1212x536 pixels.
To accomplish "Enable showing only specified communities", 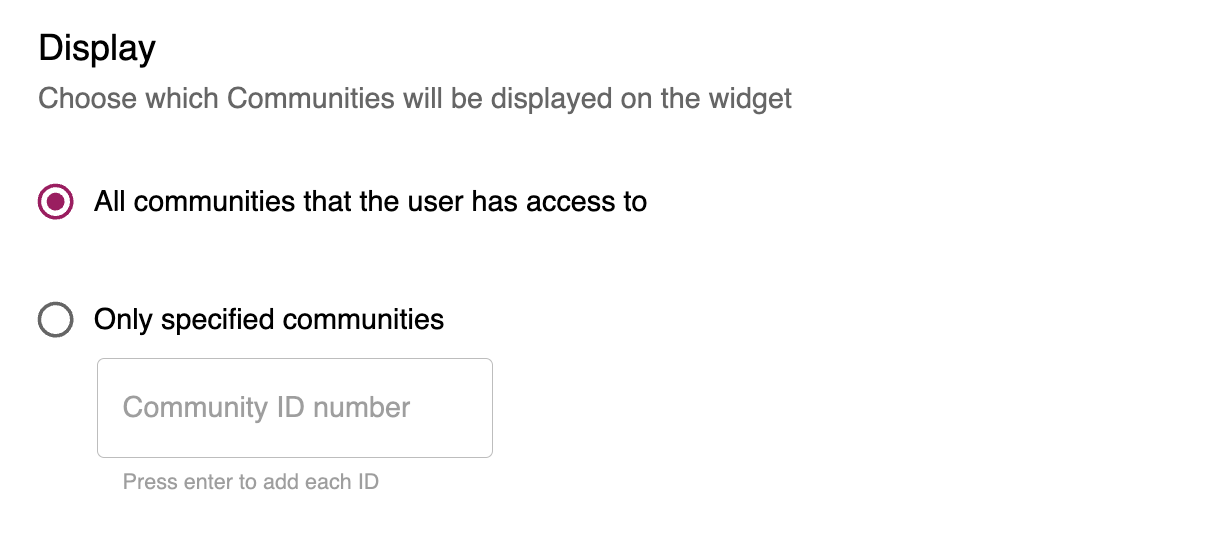I will pos(55,320).
